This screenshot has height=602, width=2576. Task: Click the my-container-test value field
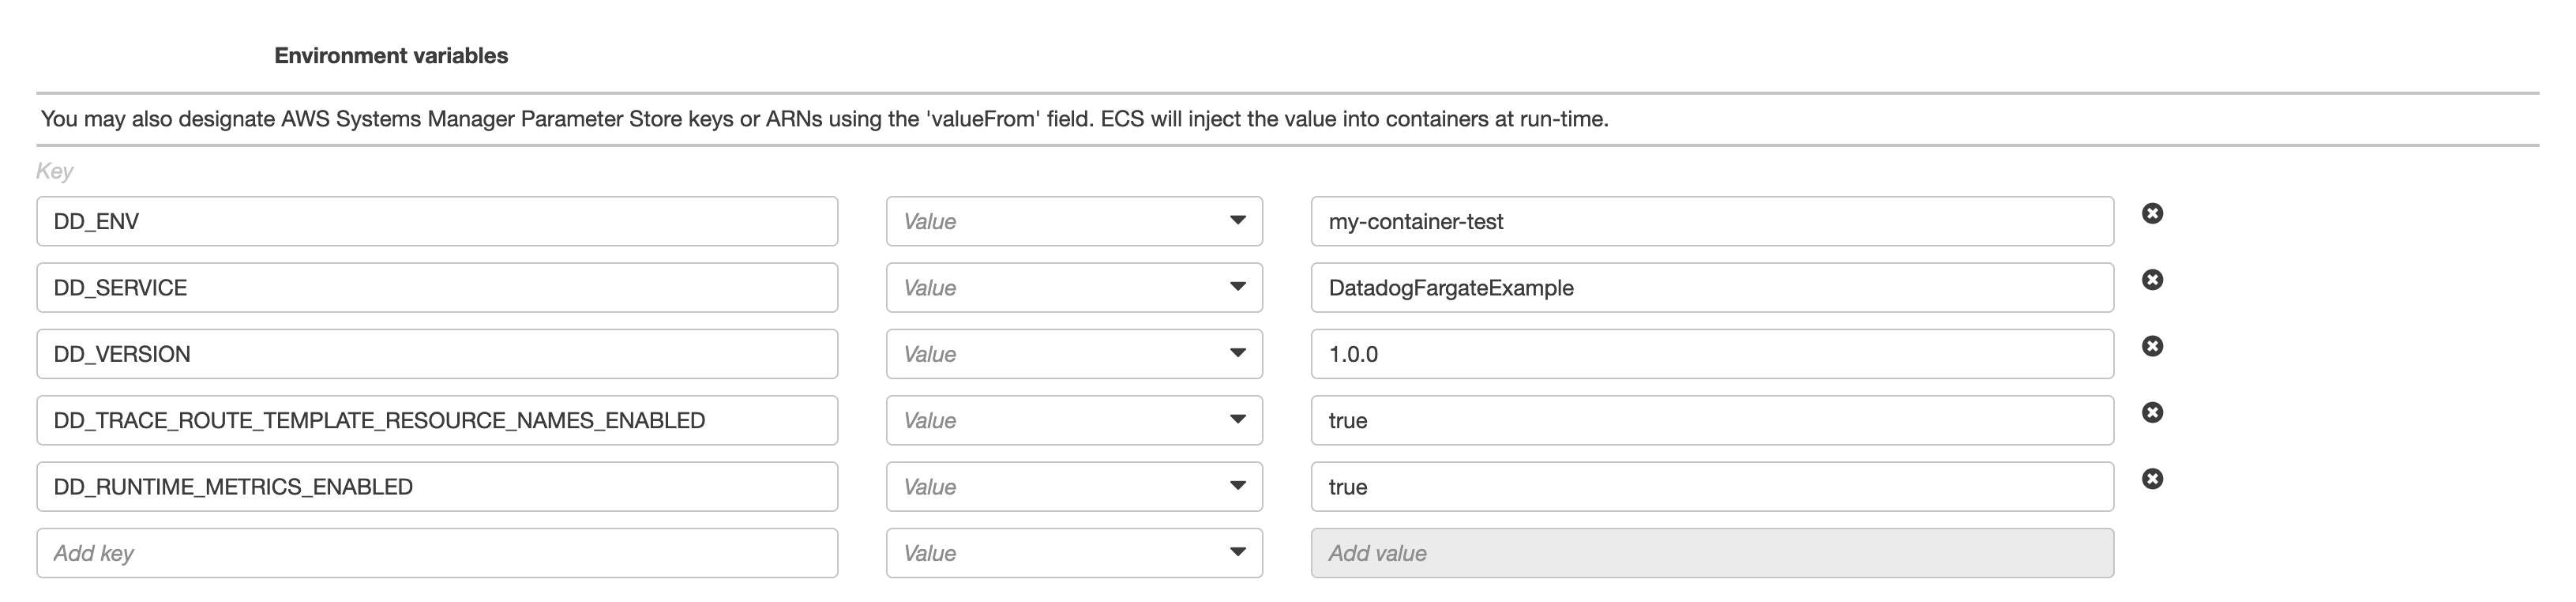pyautogui.click(x=1712, y=220)
